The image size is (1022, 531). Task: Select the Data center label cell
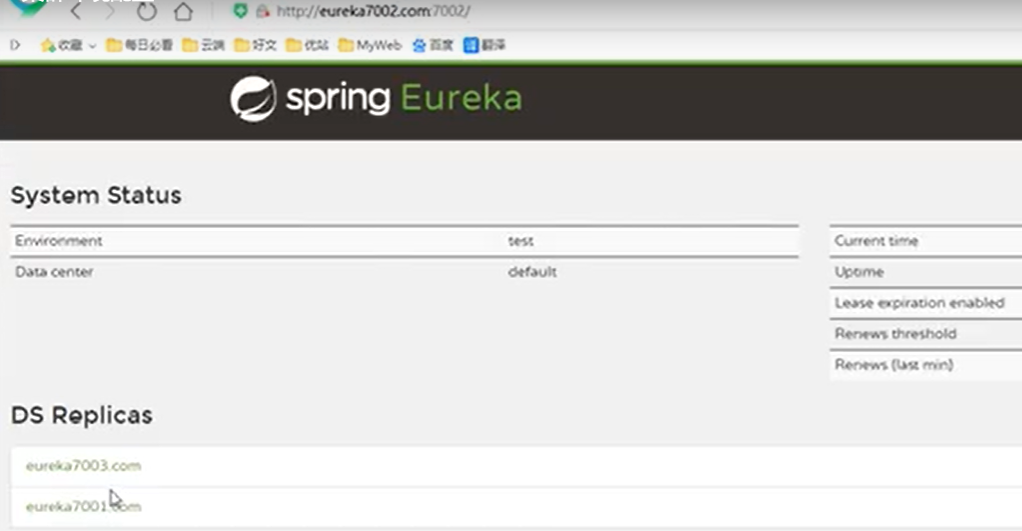click(54, 272)
